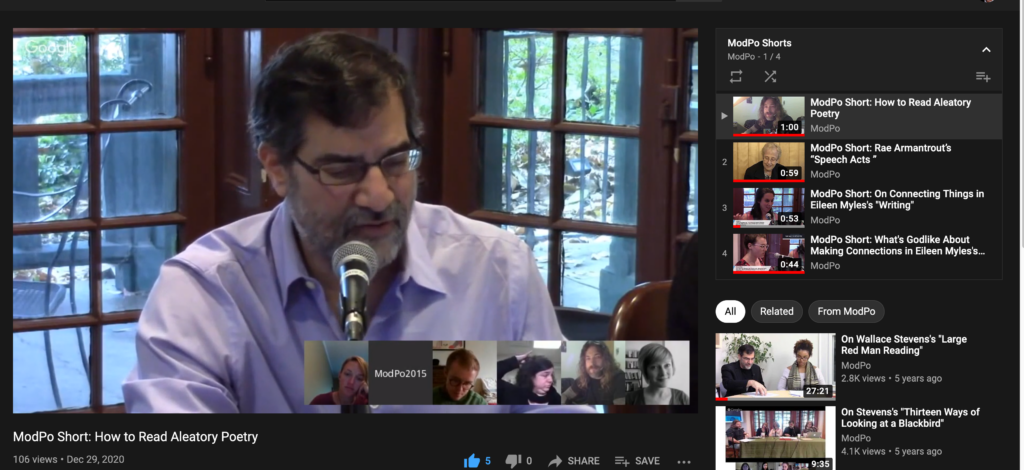Click the 'ModPo - 1 / 4' playlist subtitle
The image size is (1024, 470).
pyautogui.click(x=754, y=57)
